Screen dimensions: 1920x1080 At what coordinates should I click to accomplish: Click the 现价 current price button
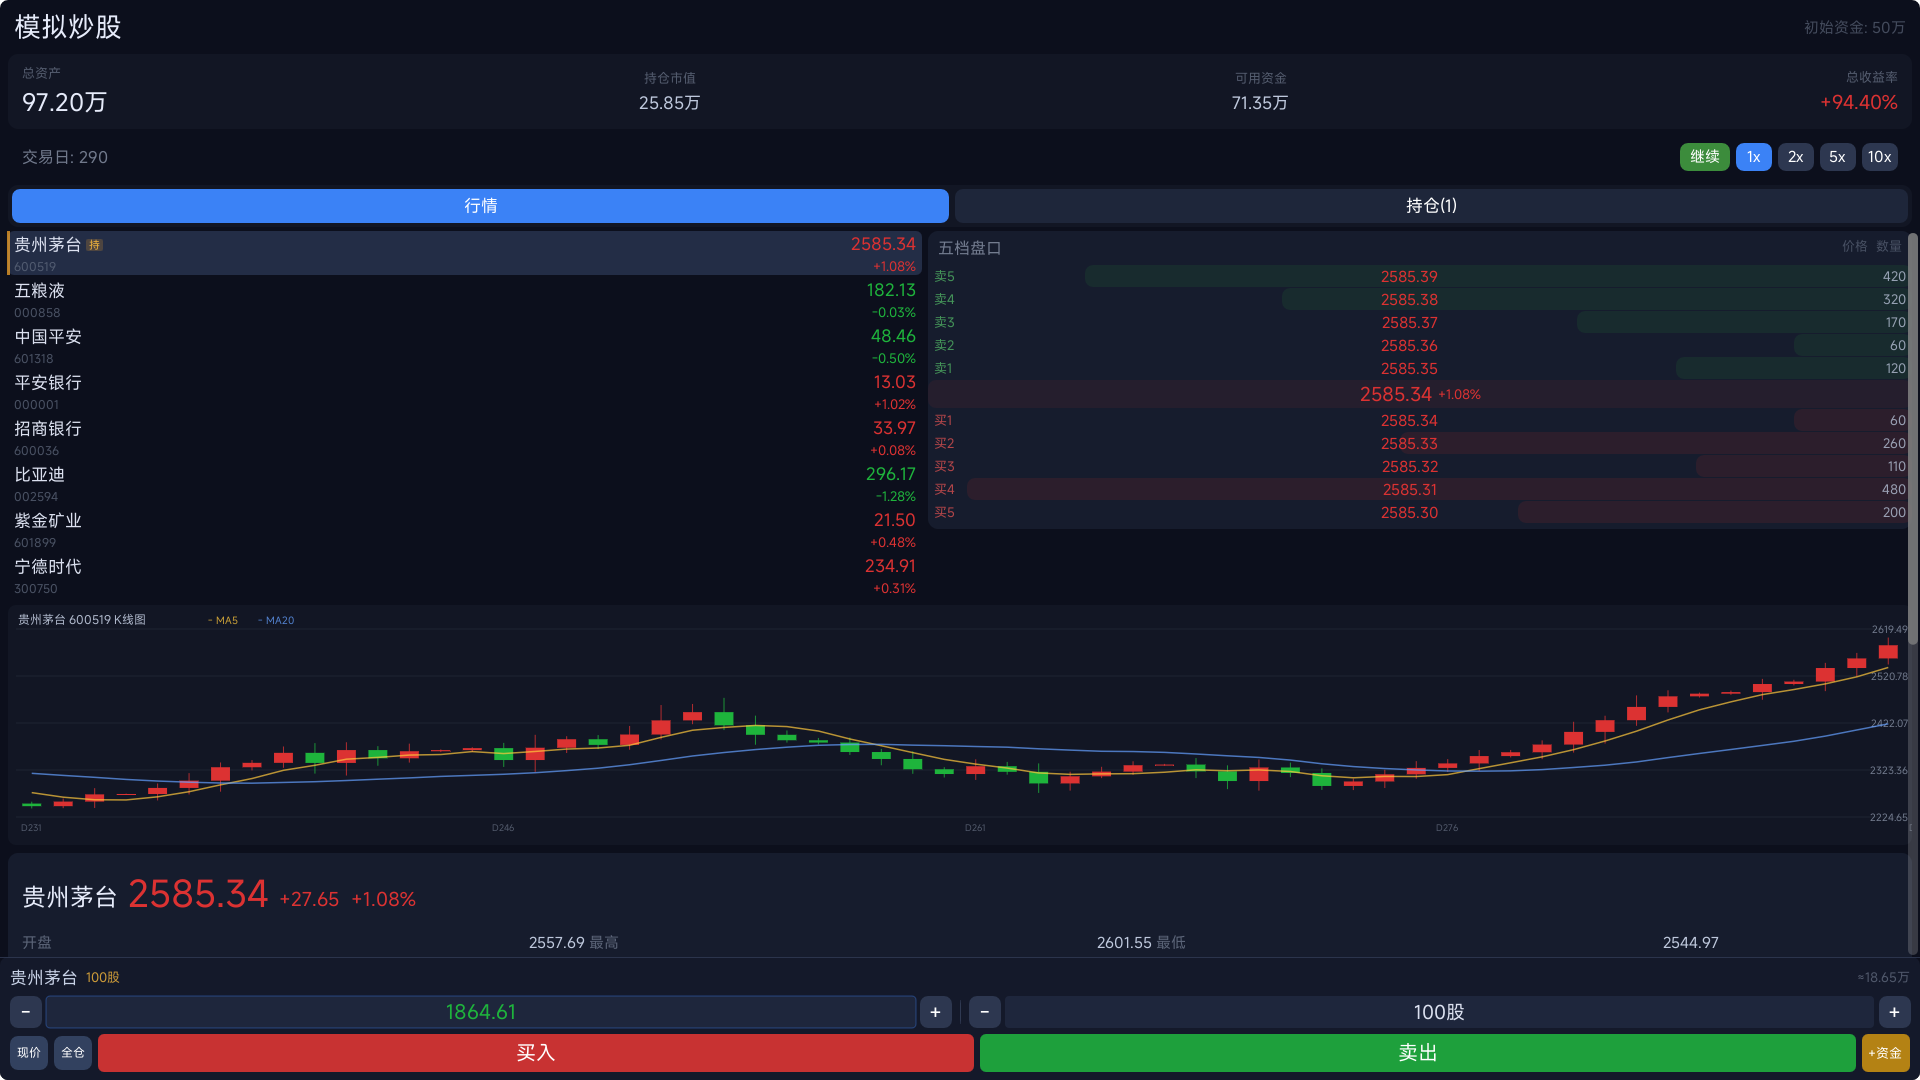[29, 1053]
